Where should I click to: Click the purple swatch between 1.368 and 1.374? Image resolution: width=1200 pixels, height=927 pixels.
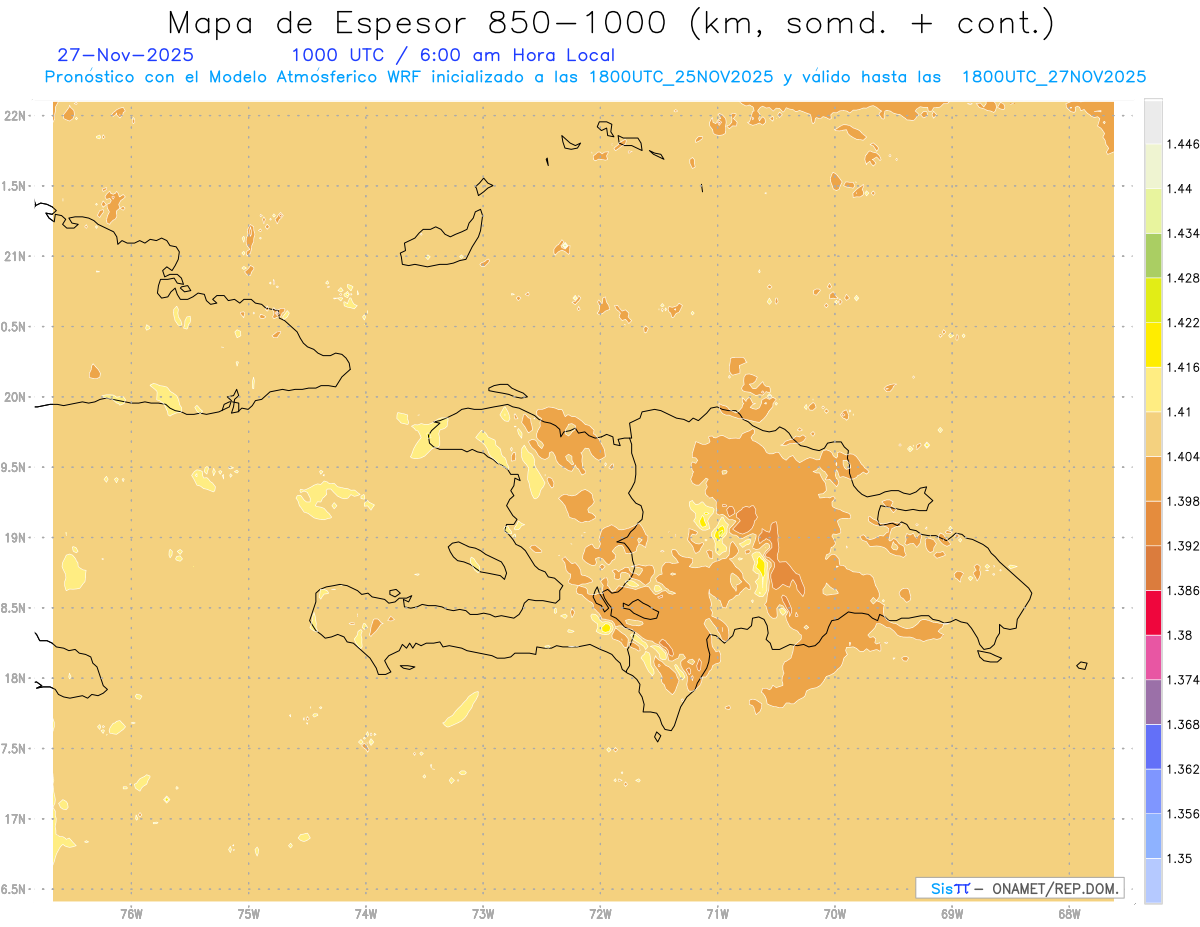(1153, 701)
